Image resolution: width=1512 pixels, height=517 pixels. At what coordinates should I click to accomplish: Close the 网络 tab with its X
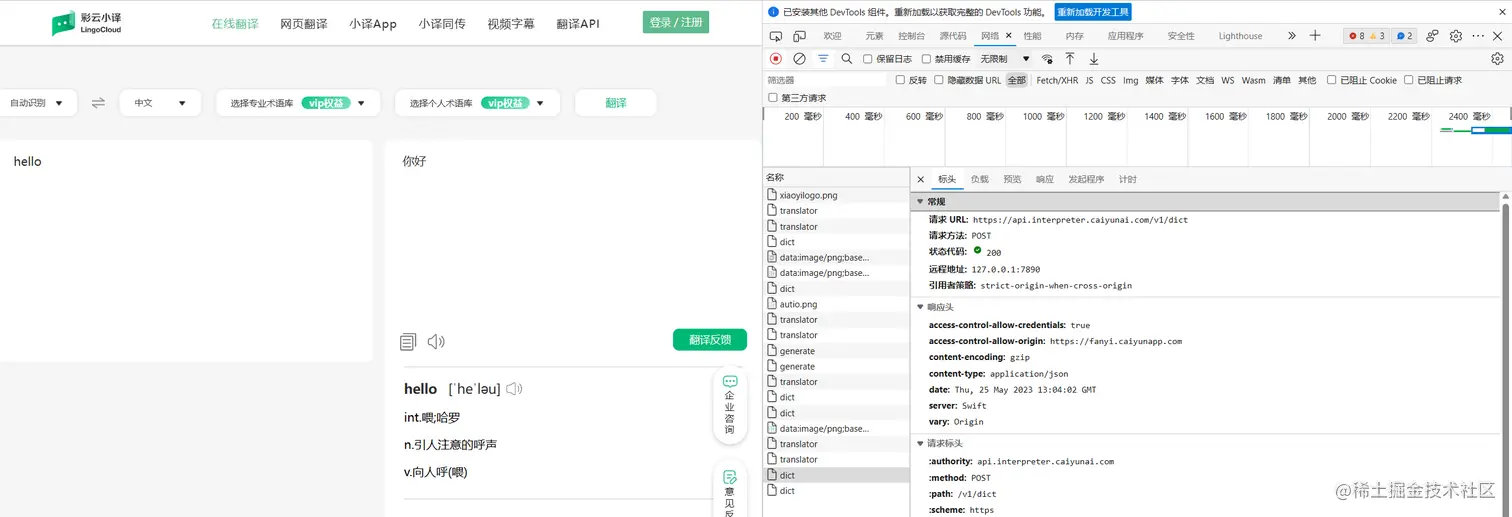1009,36
